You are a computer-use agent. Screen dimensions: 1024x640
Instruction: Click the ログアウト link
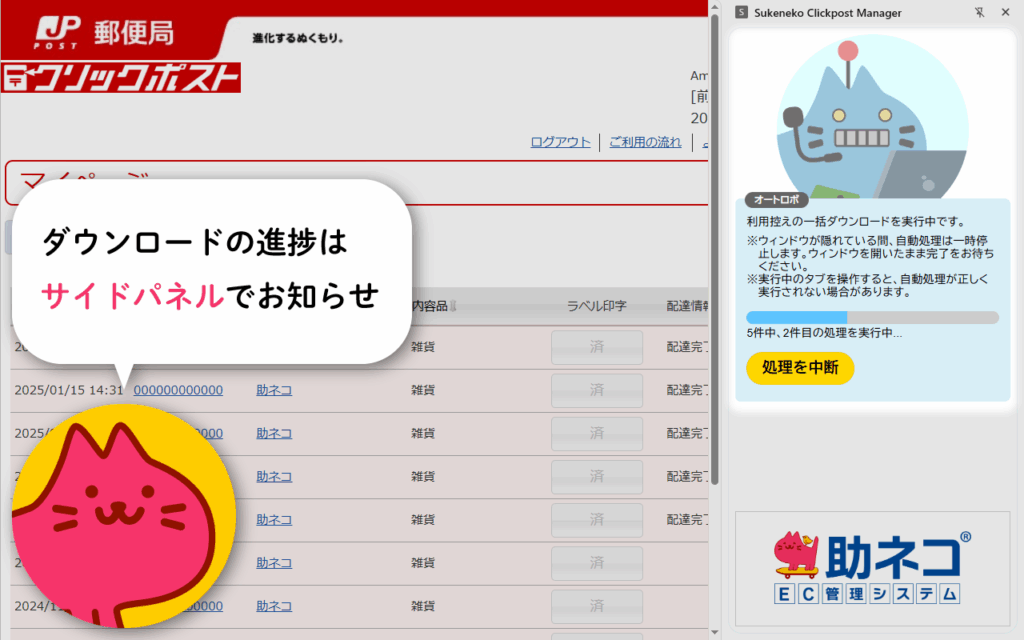click(x=560, y=142)
